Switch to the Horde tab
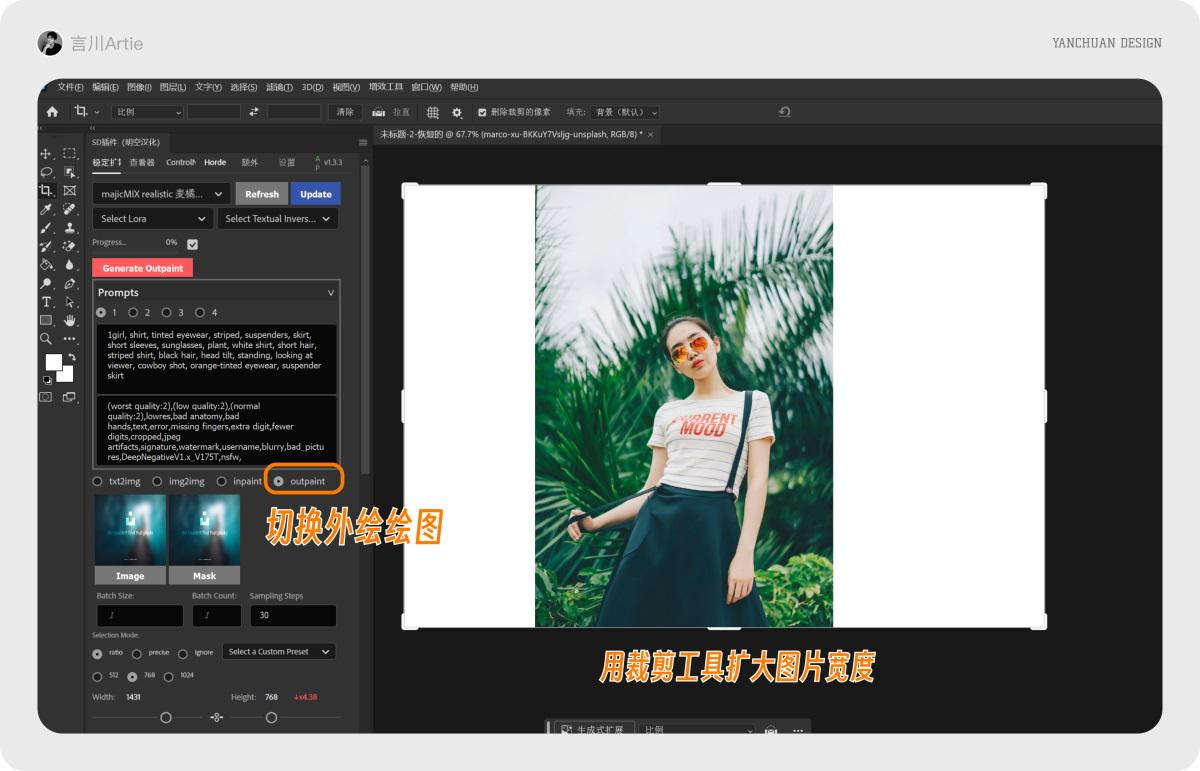The height and width of the screenshot is (771, 1200). 215,162
